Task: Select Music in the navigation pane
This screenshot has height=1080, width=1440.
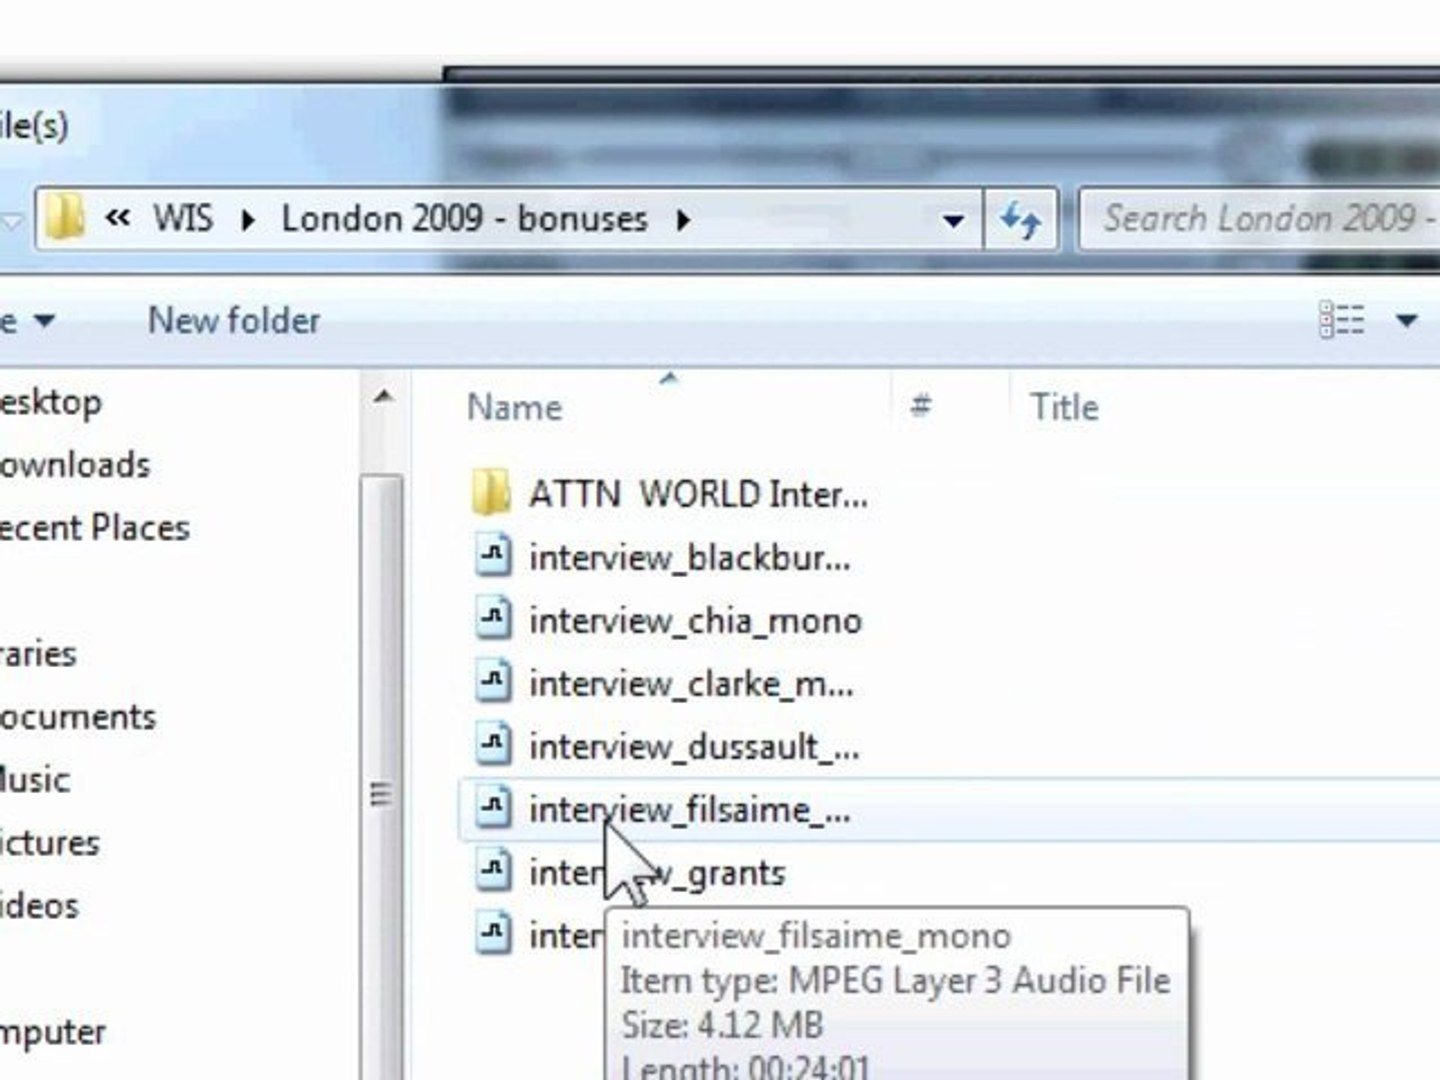Action: 35,780
